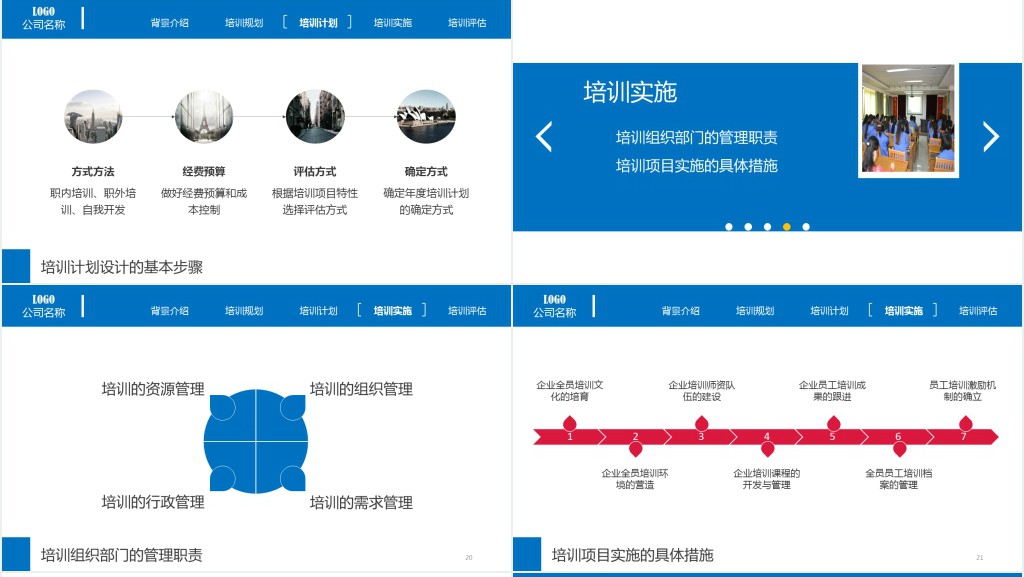This screenshot has width=1024, height=577.
Task: Click the Eiffel Tower circle above 经费预算
Action: 204,117
